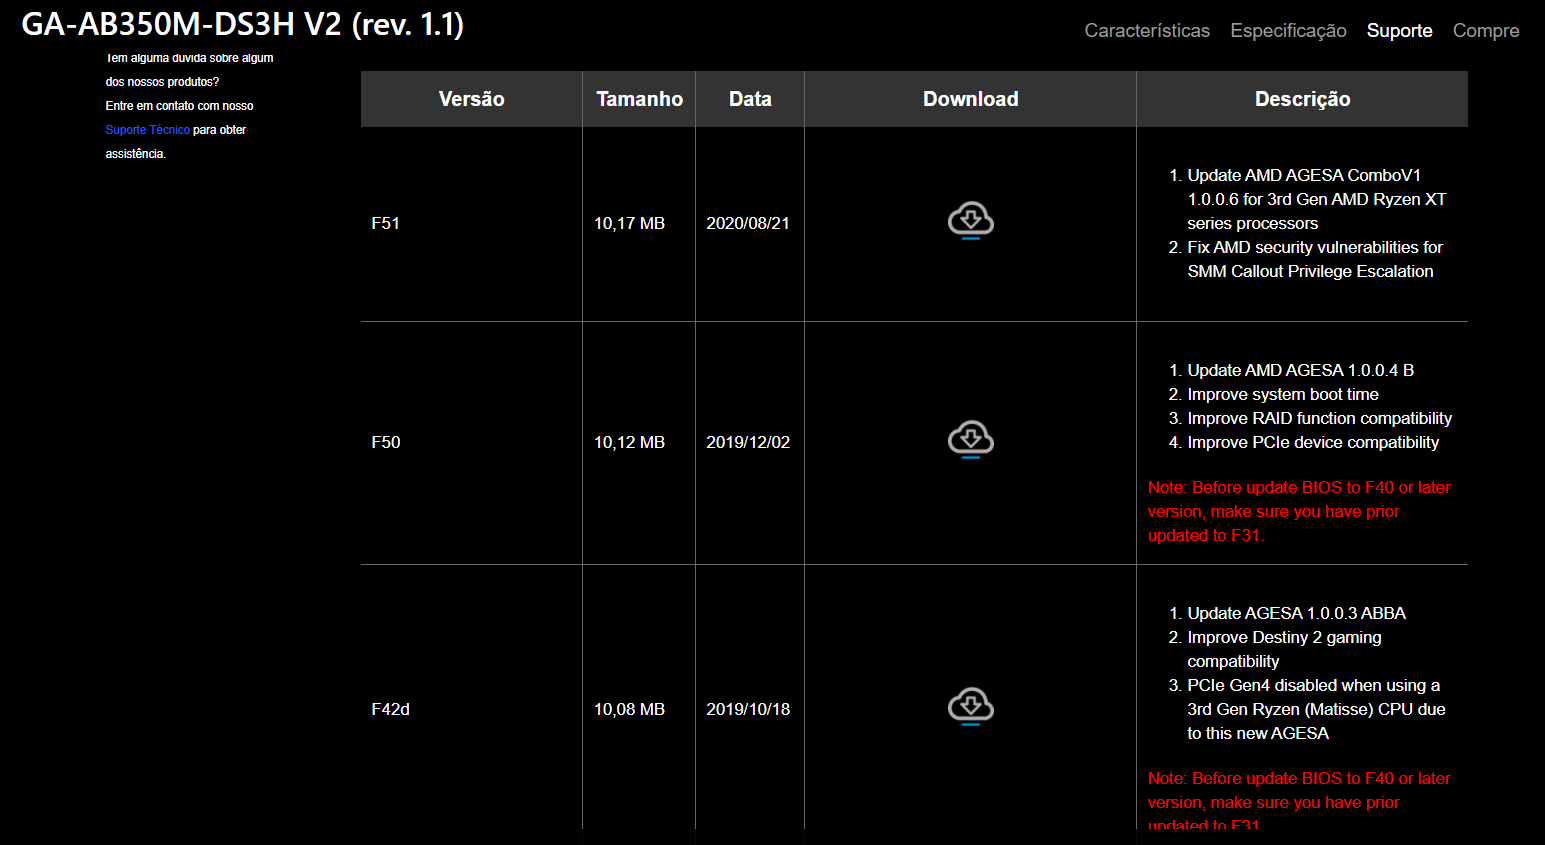This screenshot has height=845, width=1545.
Task: Click the 10,12 MB size value
Action: (x=629, y=442)
